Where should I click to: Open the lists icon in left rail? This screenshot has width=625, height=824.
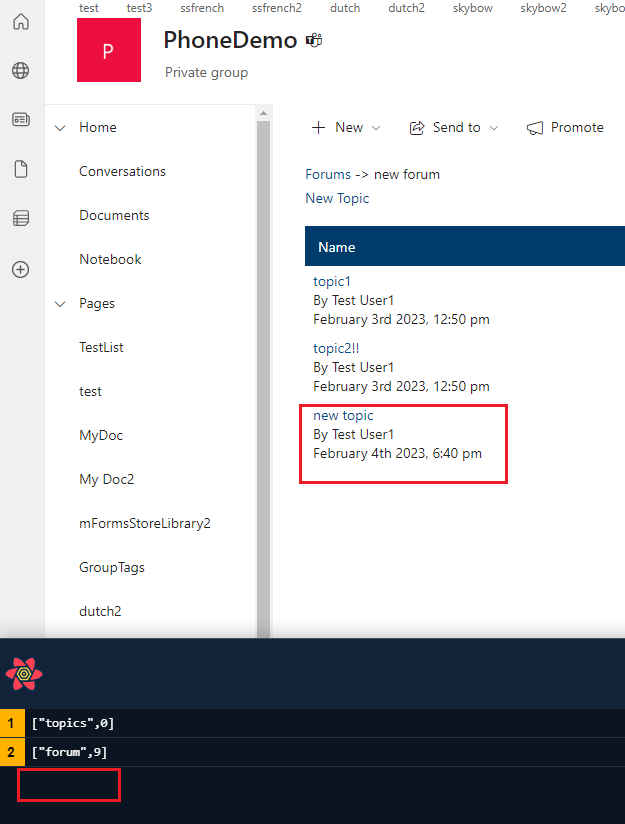coord(20,218)
